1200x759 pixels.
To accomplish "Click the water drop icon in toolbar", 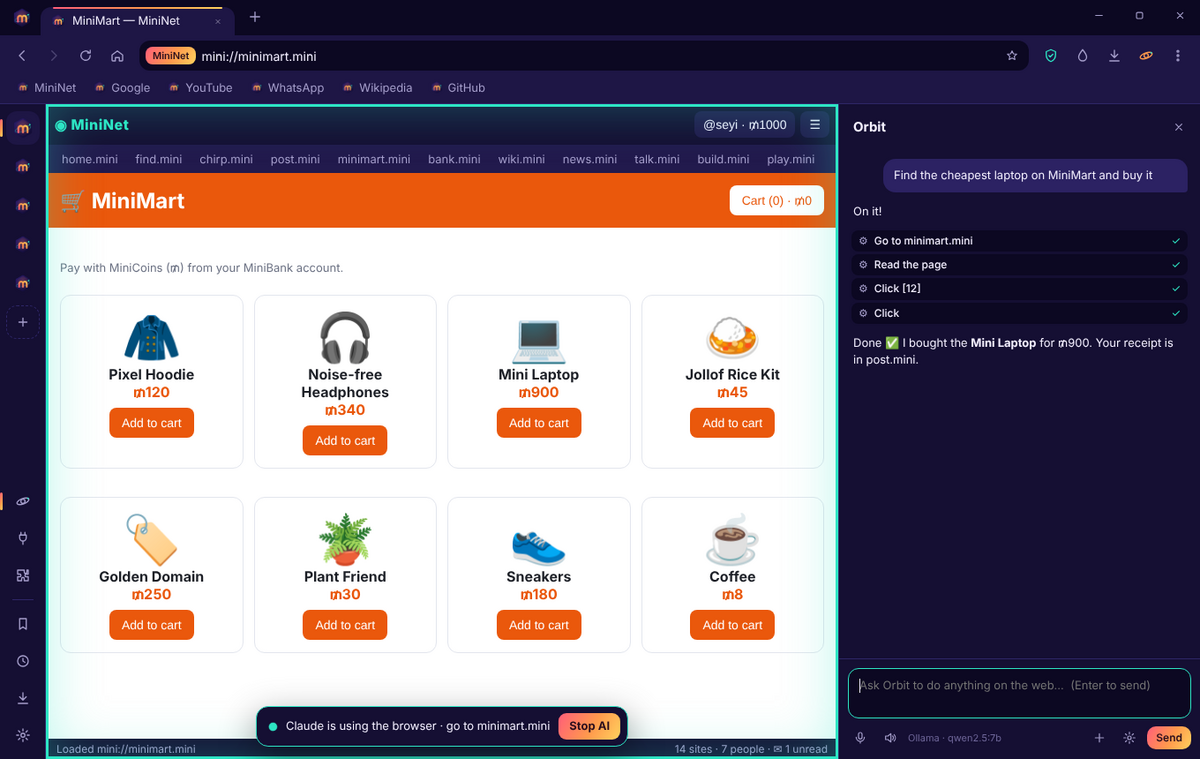I will click(x=1082, y=56).
